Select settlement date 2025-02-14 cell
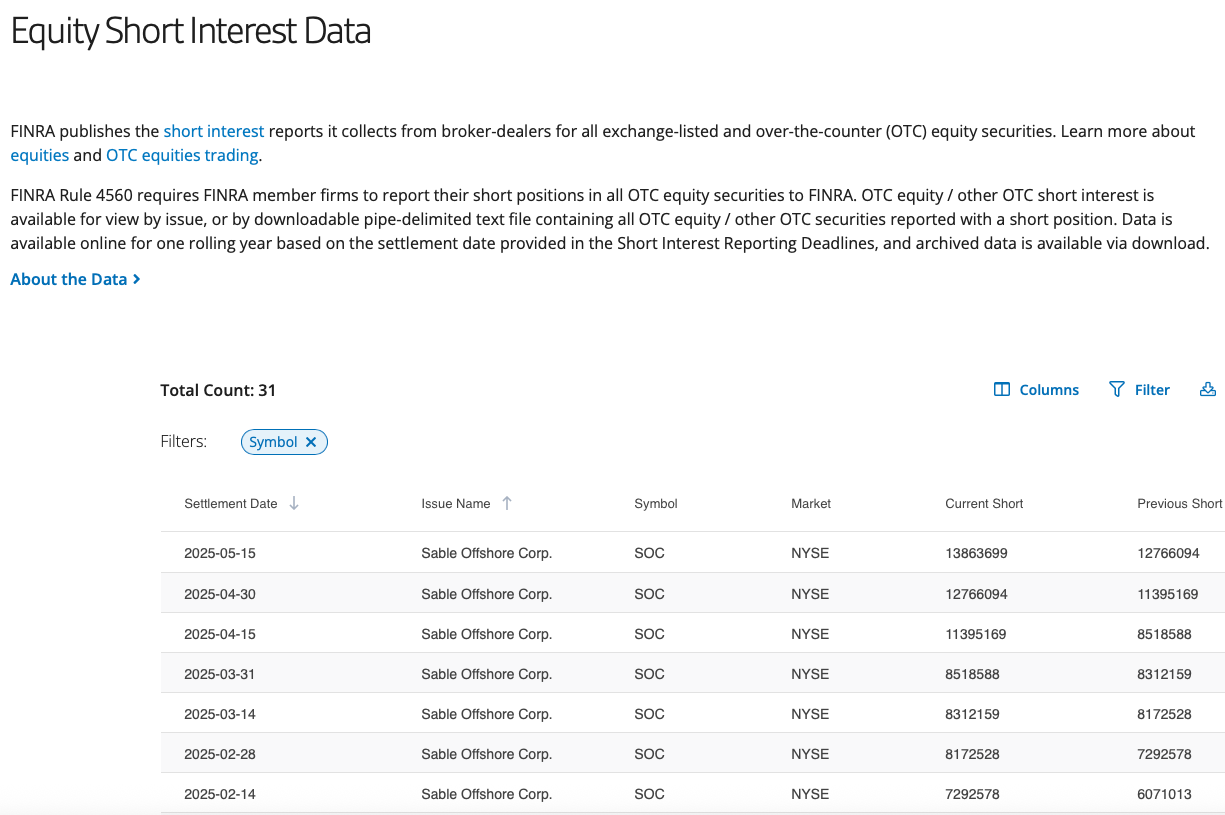 (x=220, y=794)
